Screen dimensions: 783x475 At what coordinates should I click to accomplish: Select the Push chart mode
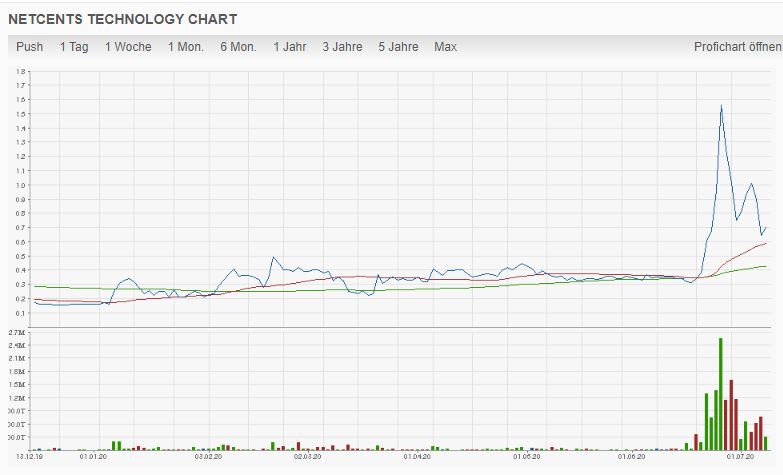tap(29, 47)
